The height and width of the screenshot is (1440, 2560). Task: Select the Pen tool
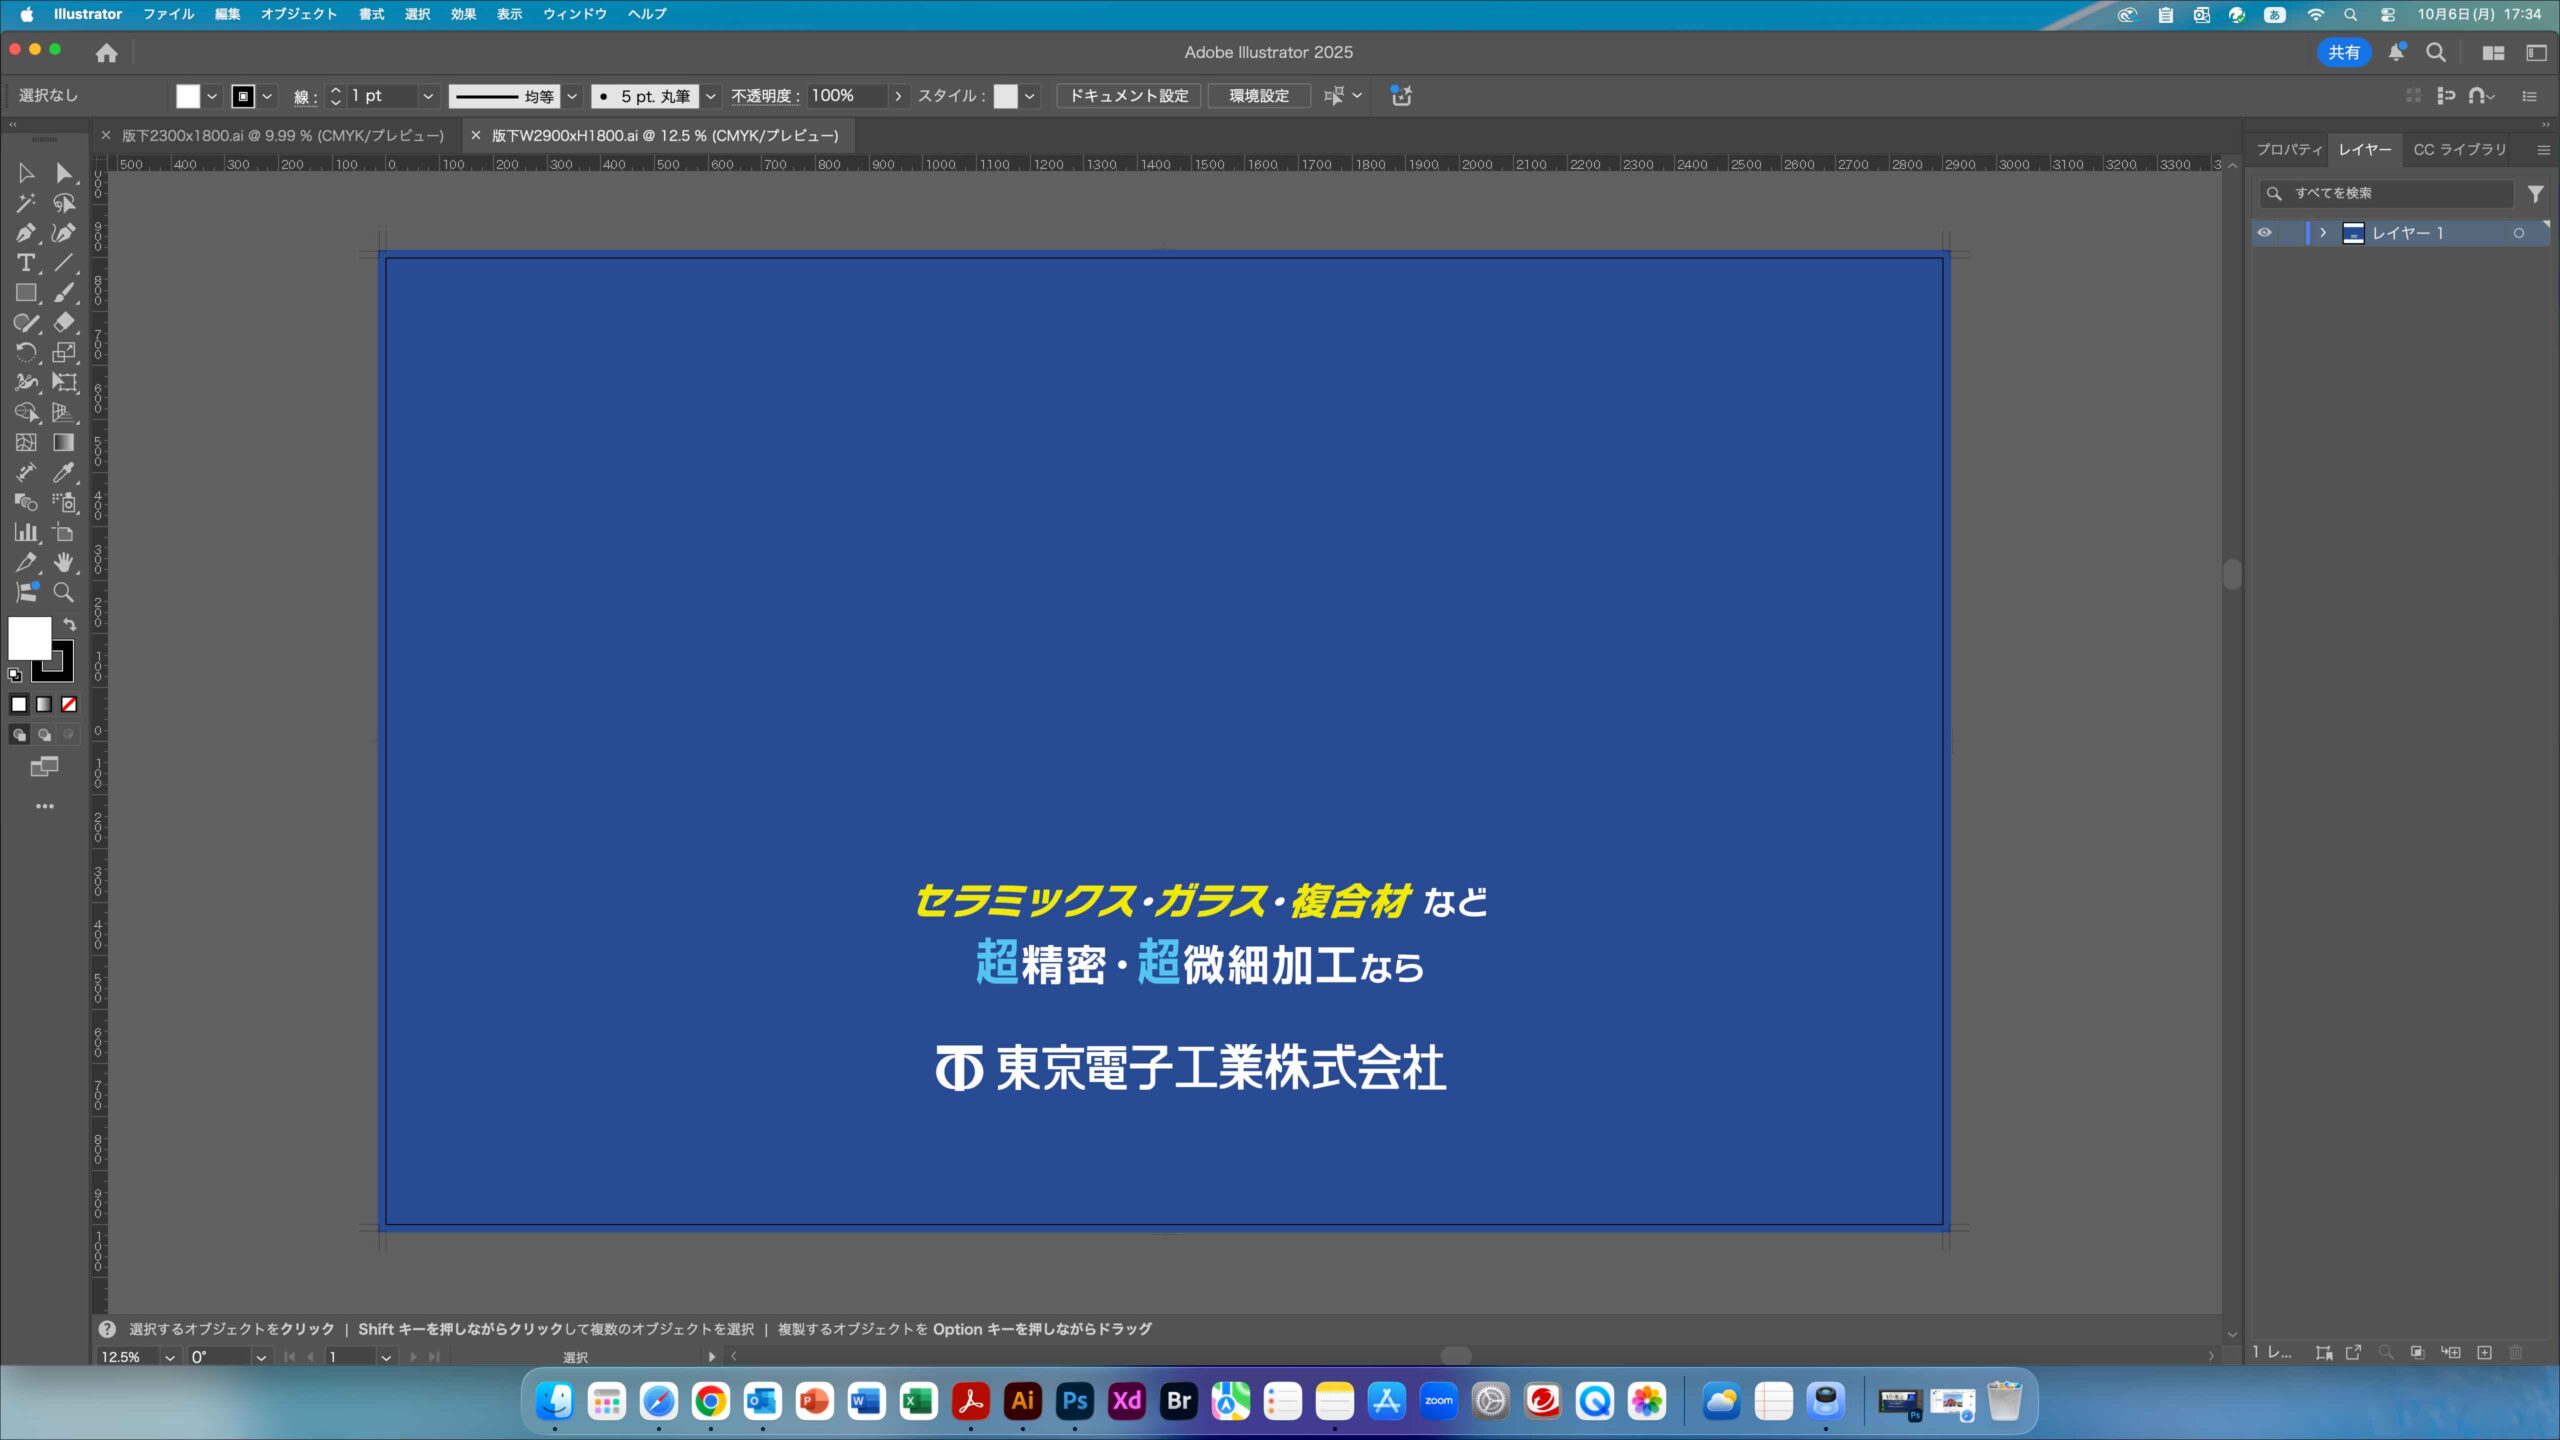tap(25, 233)
